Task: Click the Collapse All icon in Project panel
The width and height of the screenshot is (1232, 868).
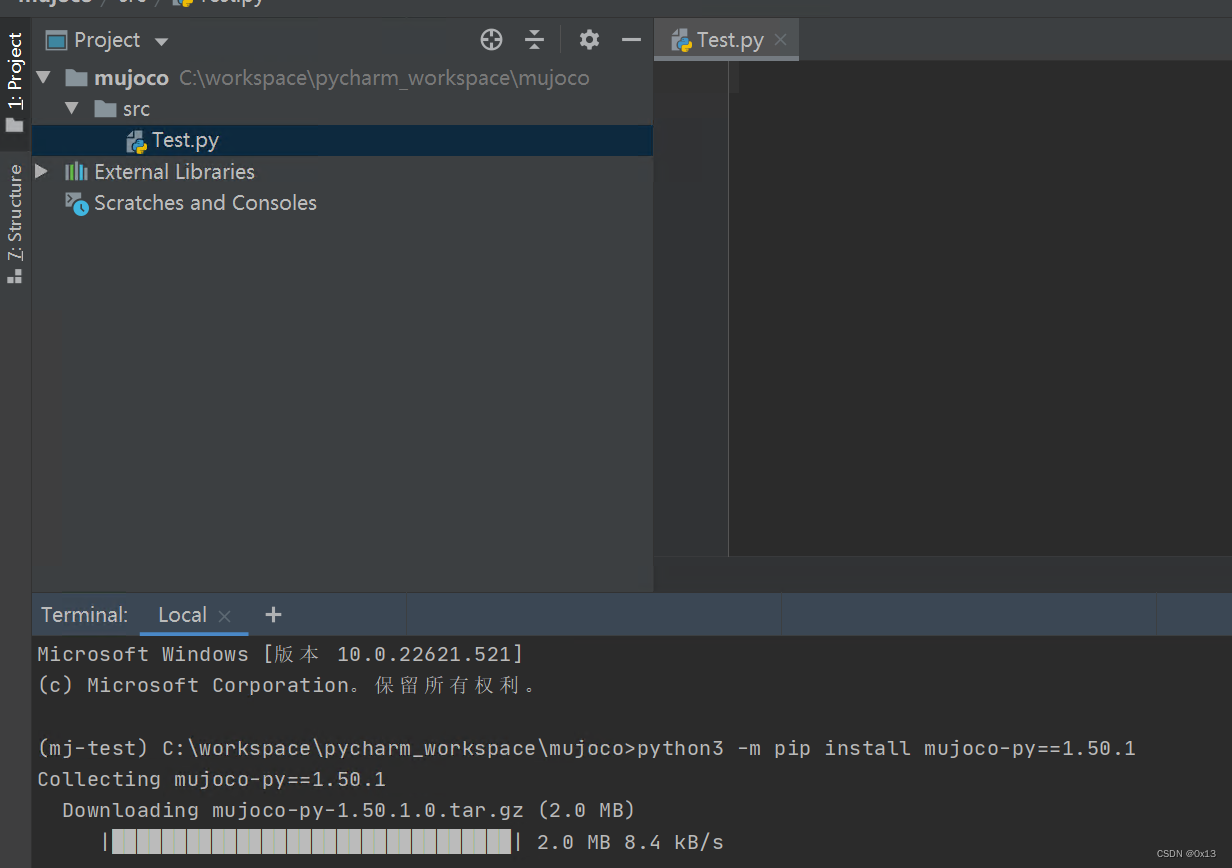Action: [x=535, y=40]
